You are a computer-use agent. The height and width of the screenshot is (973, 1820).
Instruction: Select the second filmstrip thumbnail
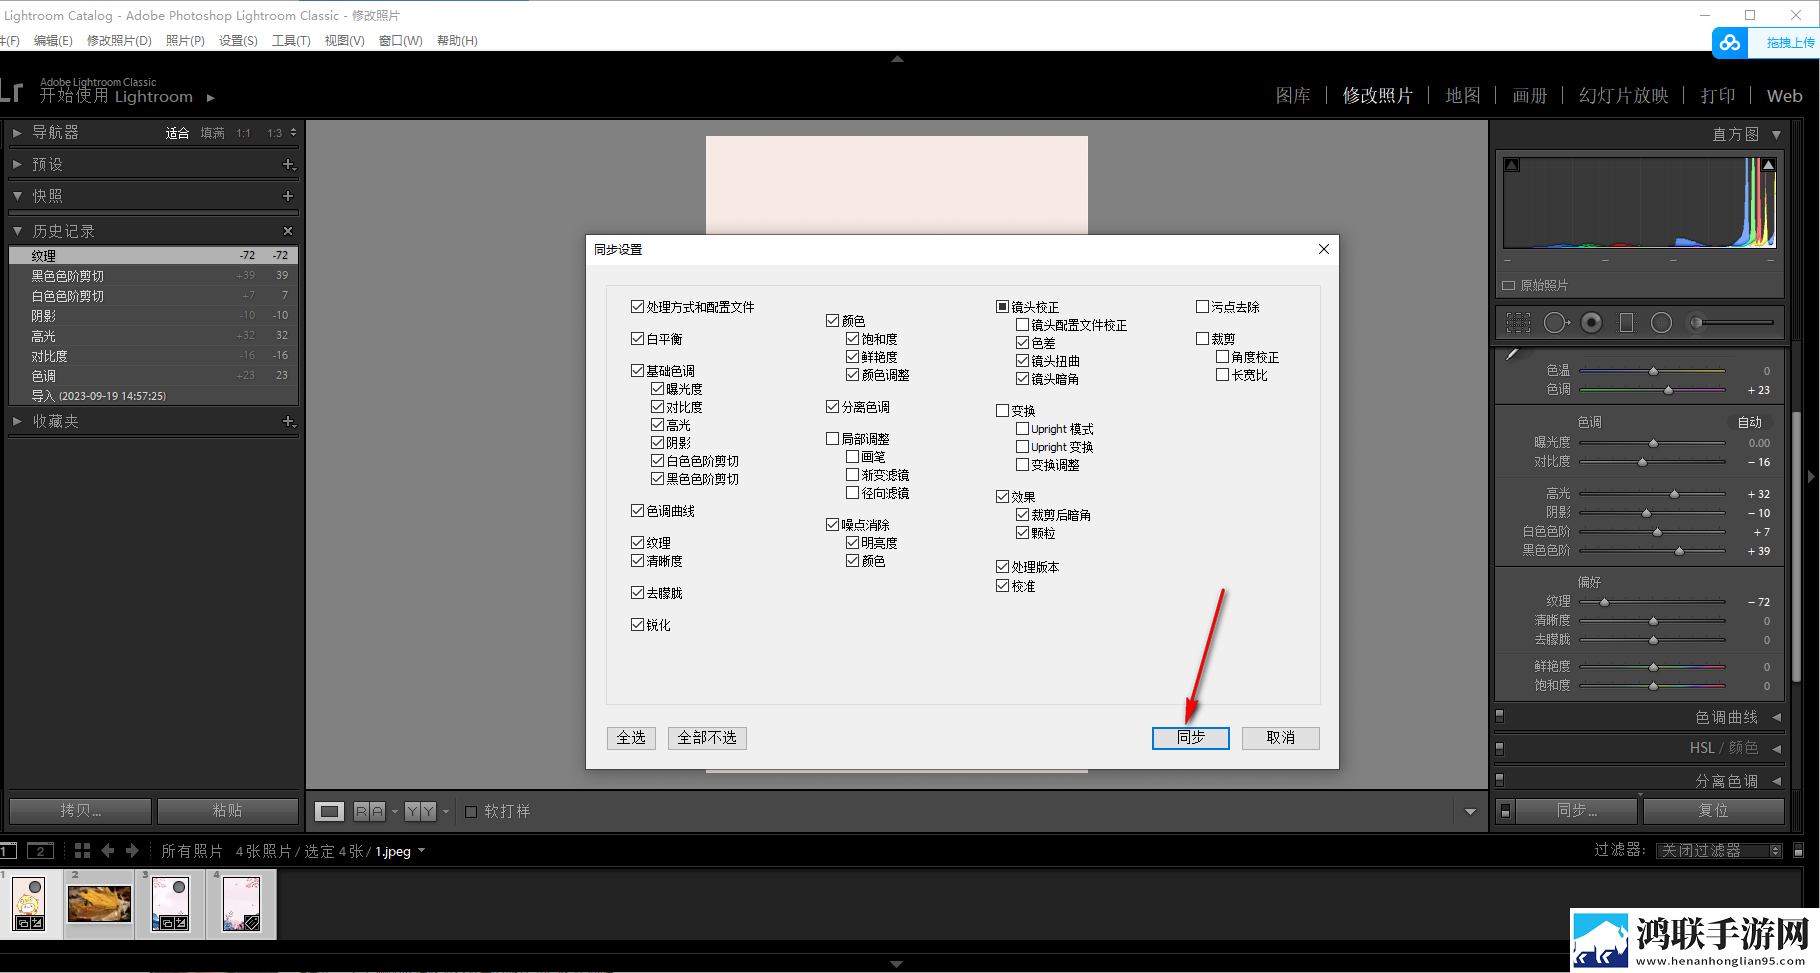[x=99, y=904]
